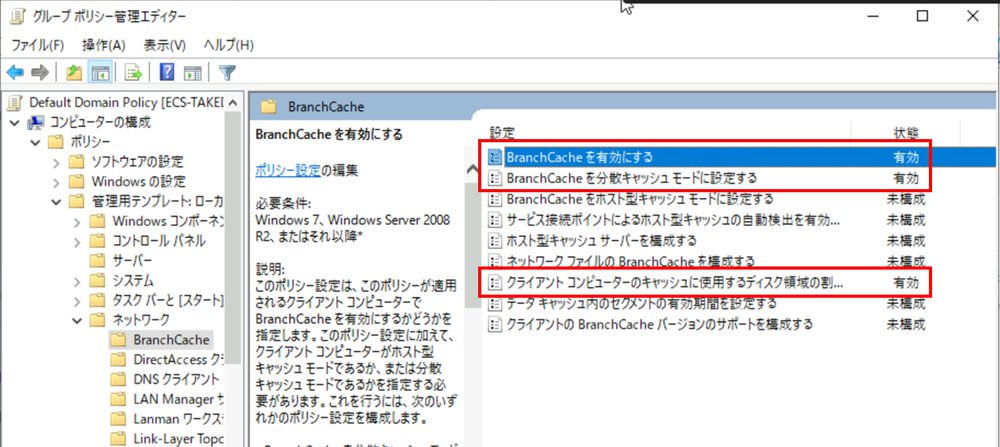Open the 表示(V) menu
Image resolution: width=1000 pixels, height=447 pixels.
point(165,45)
